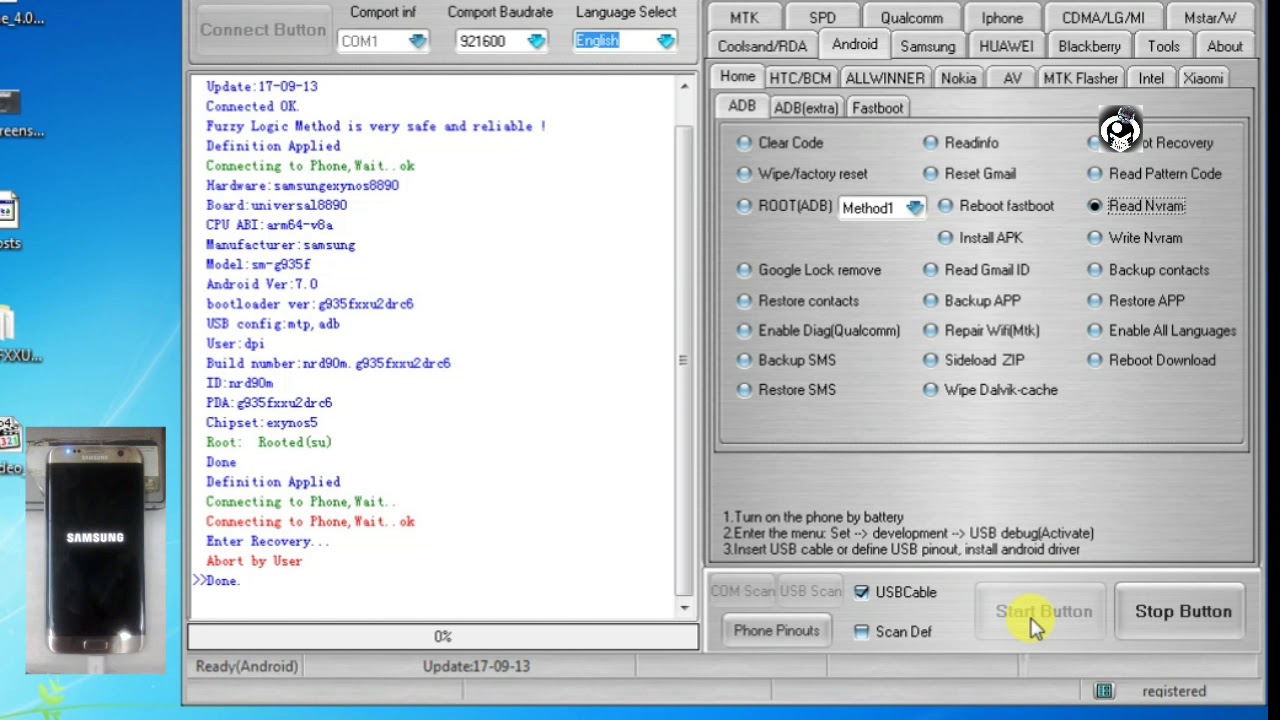1280x720 pixels.
Task: Select the Restore contacts option
Action: click(x=744, y=301)
